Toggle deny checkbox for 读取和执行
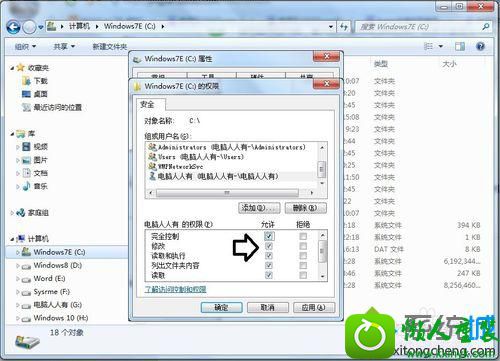 (x=303, y=256)
